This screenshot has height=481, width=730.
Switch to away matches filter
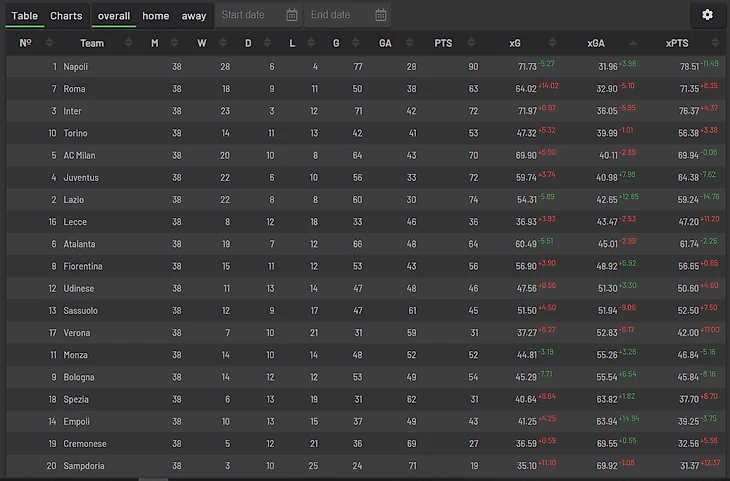tap(194, 16)
